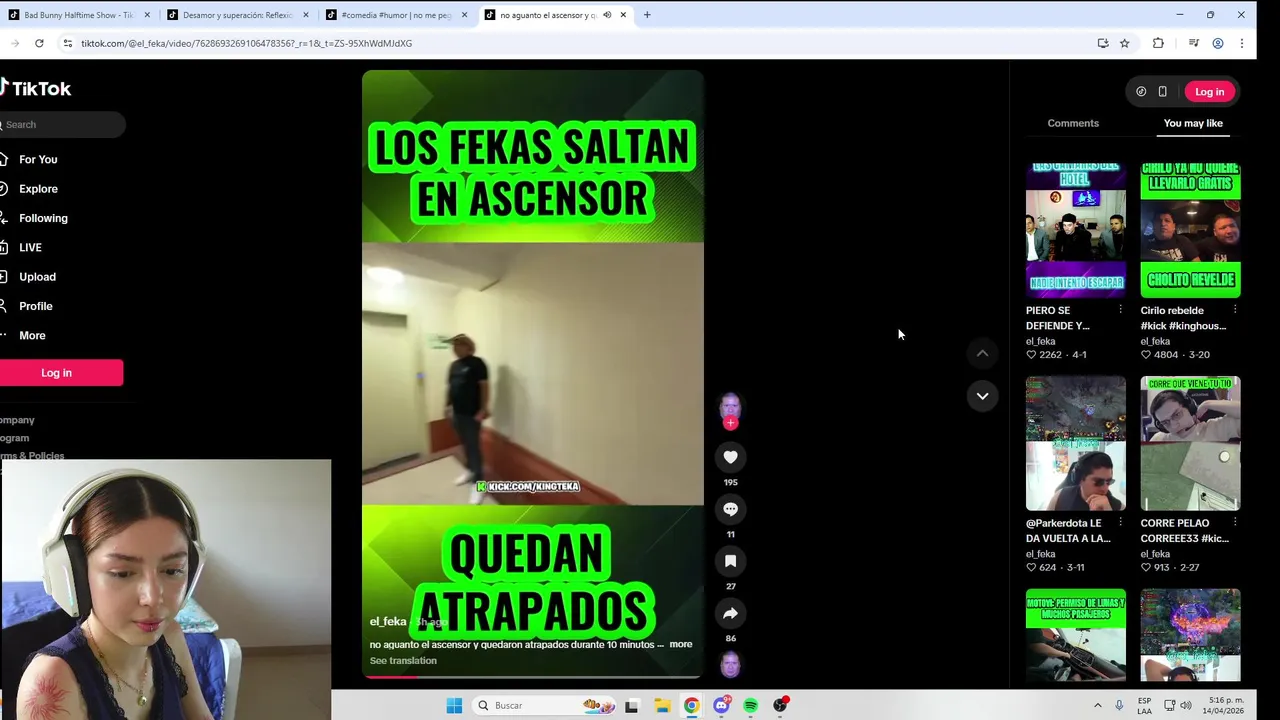Open Spotify from the taskbar
The width and height of the screenshot is (1280, 720).
point(750,705)
